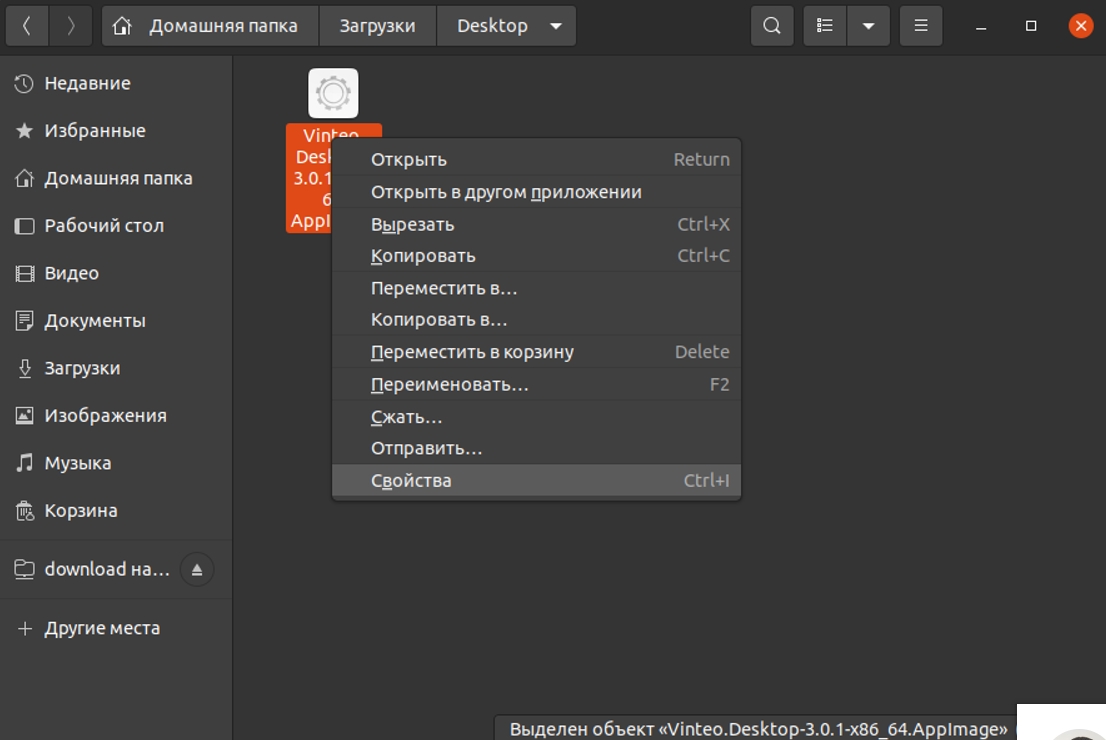This screenshot has height=740, width=1106.
Task: Open Видео in the sidebar
Action: point(116,273)
